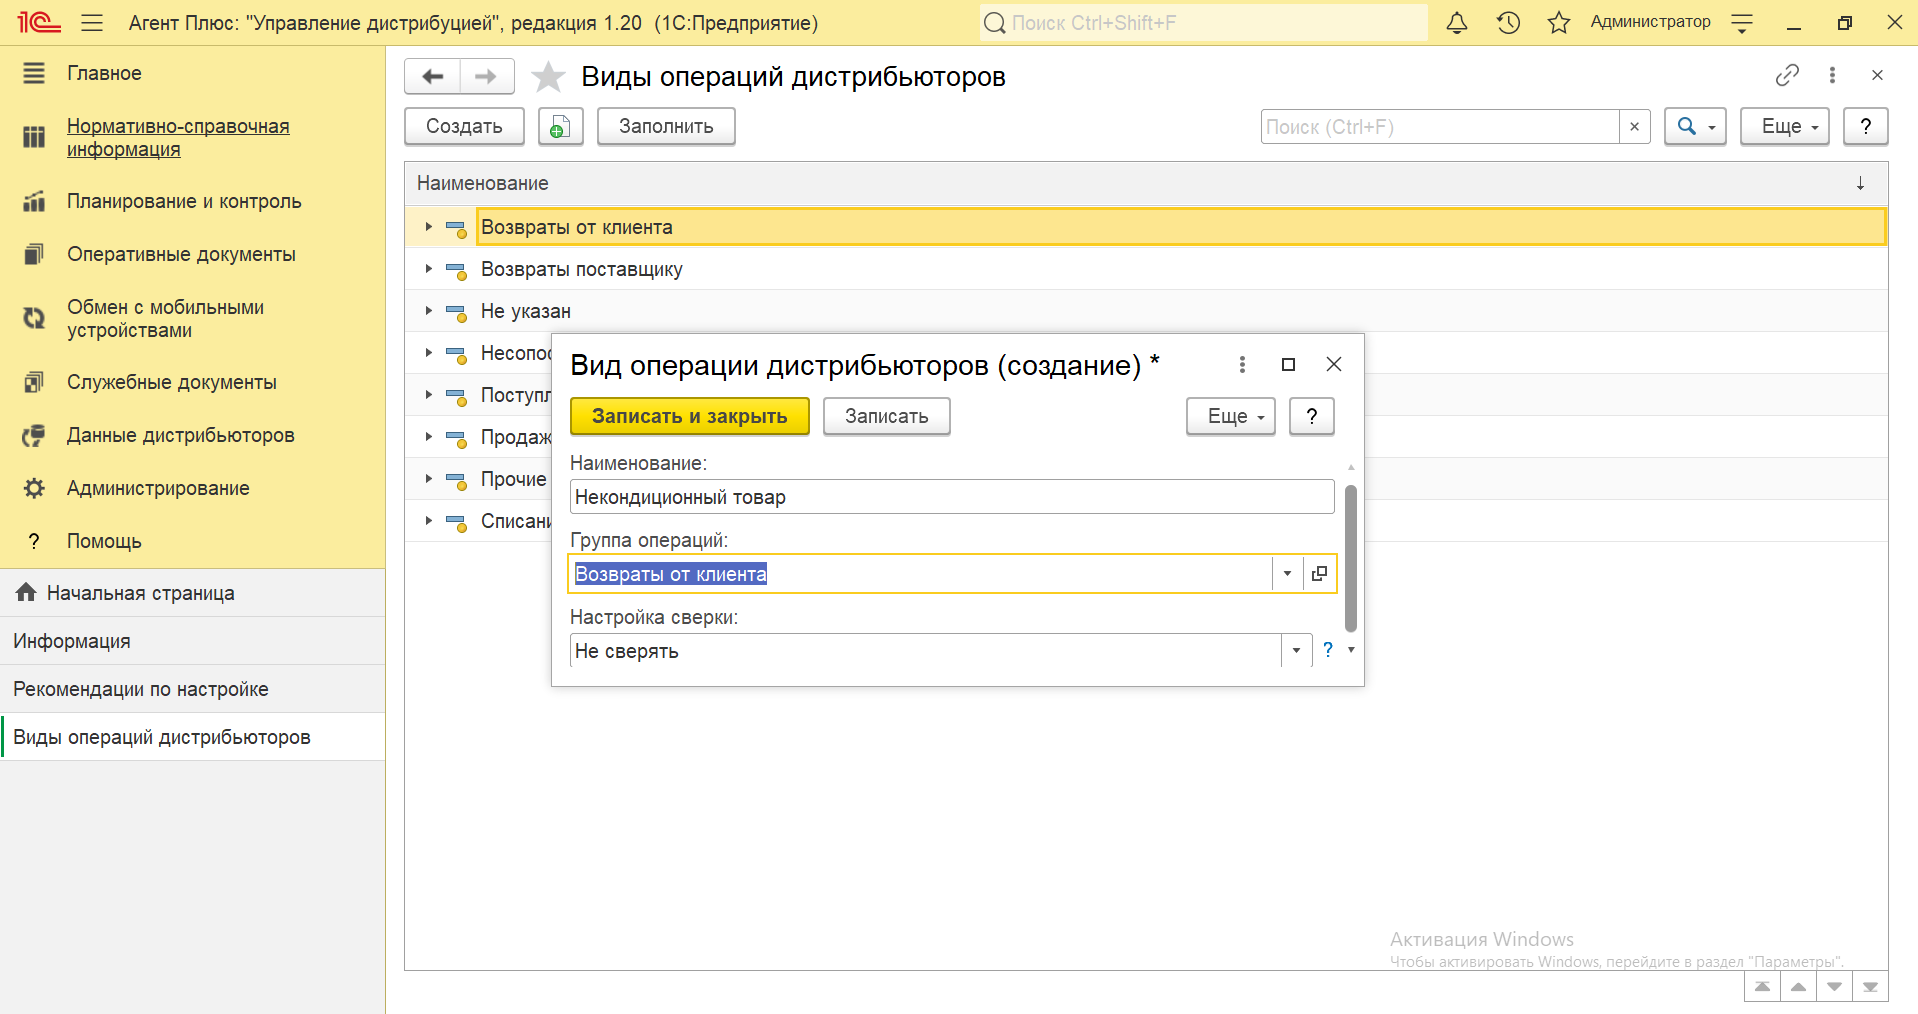
Task: Open the selected Группа операций item
Action: [x=1319, y=574]
